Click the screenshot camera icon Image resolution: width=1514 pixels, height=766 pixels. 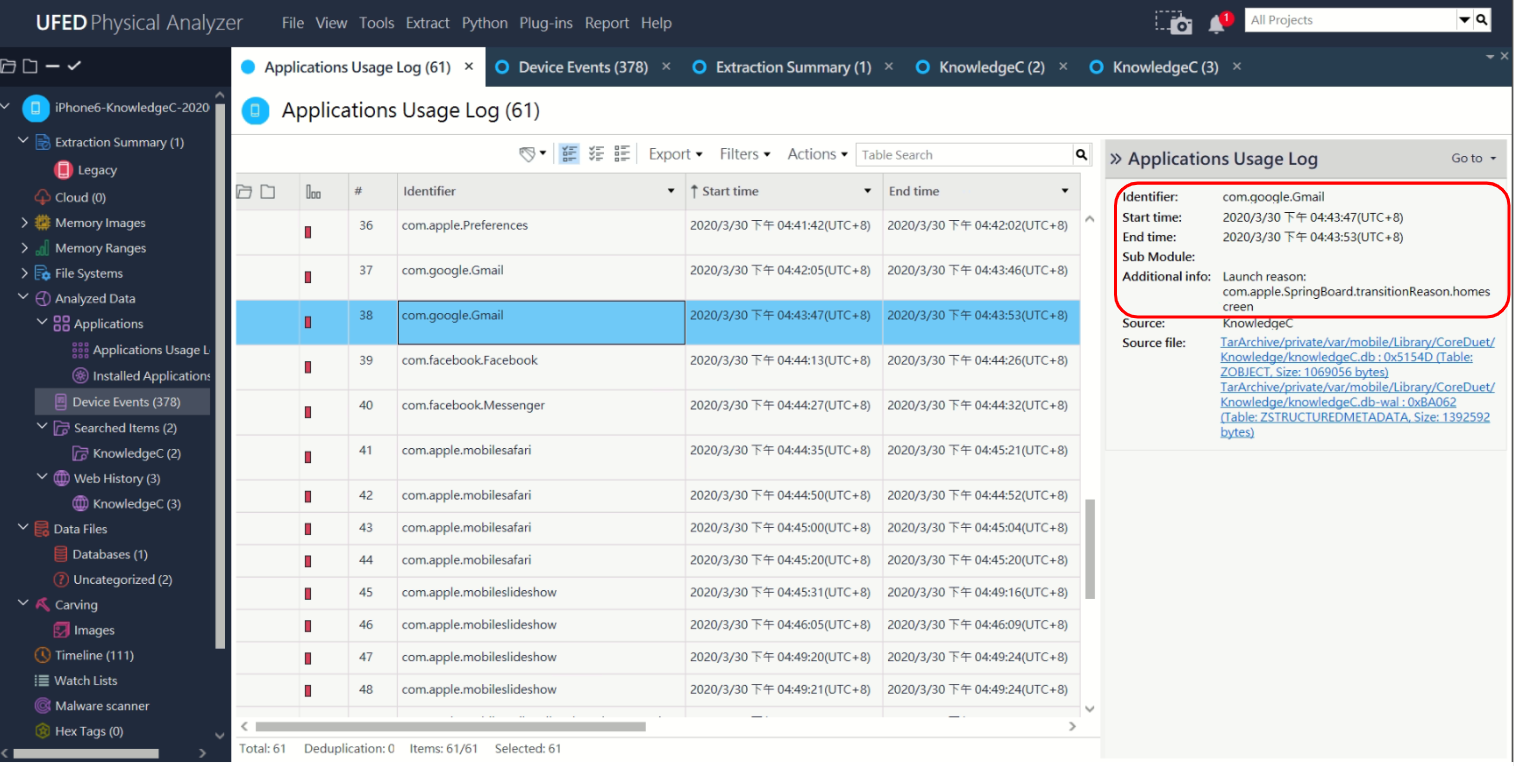1174,22
